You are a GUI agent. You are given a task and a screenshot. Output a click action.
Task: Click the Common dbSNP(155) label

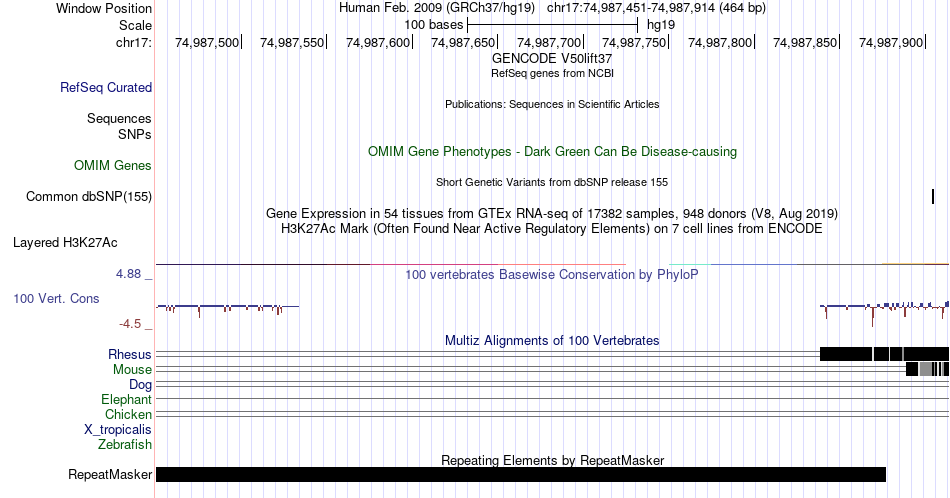[89, 196]
